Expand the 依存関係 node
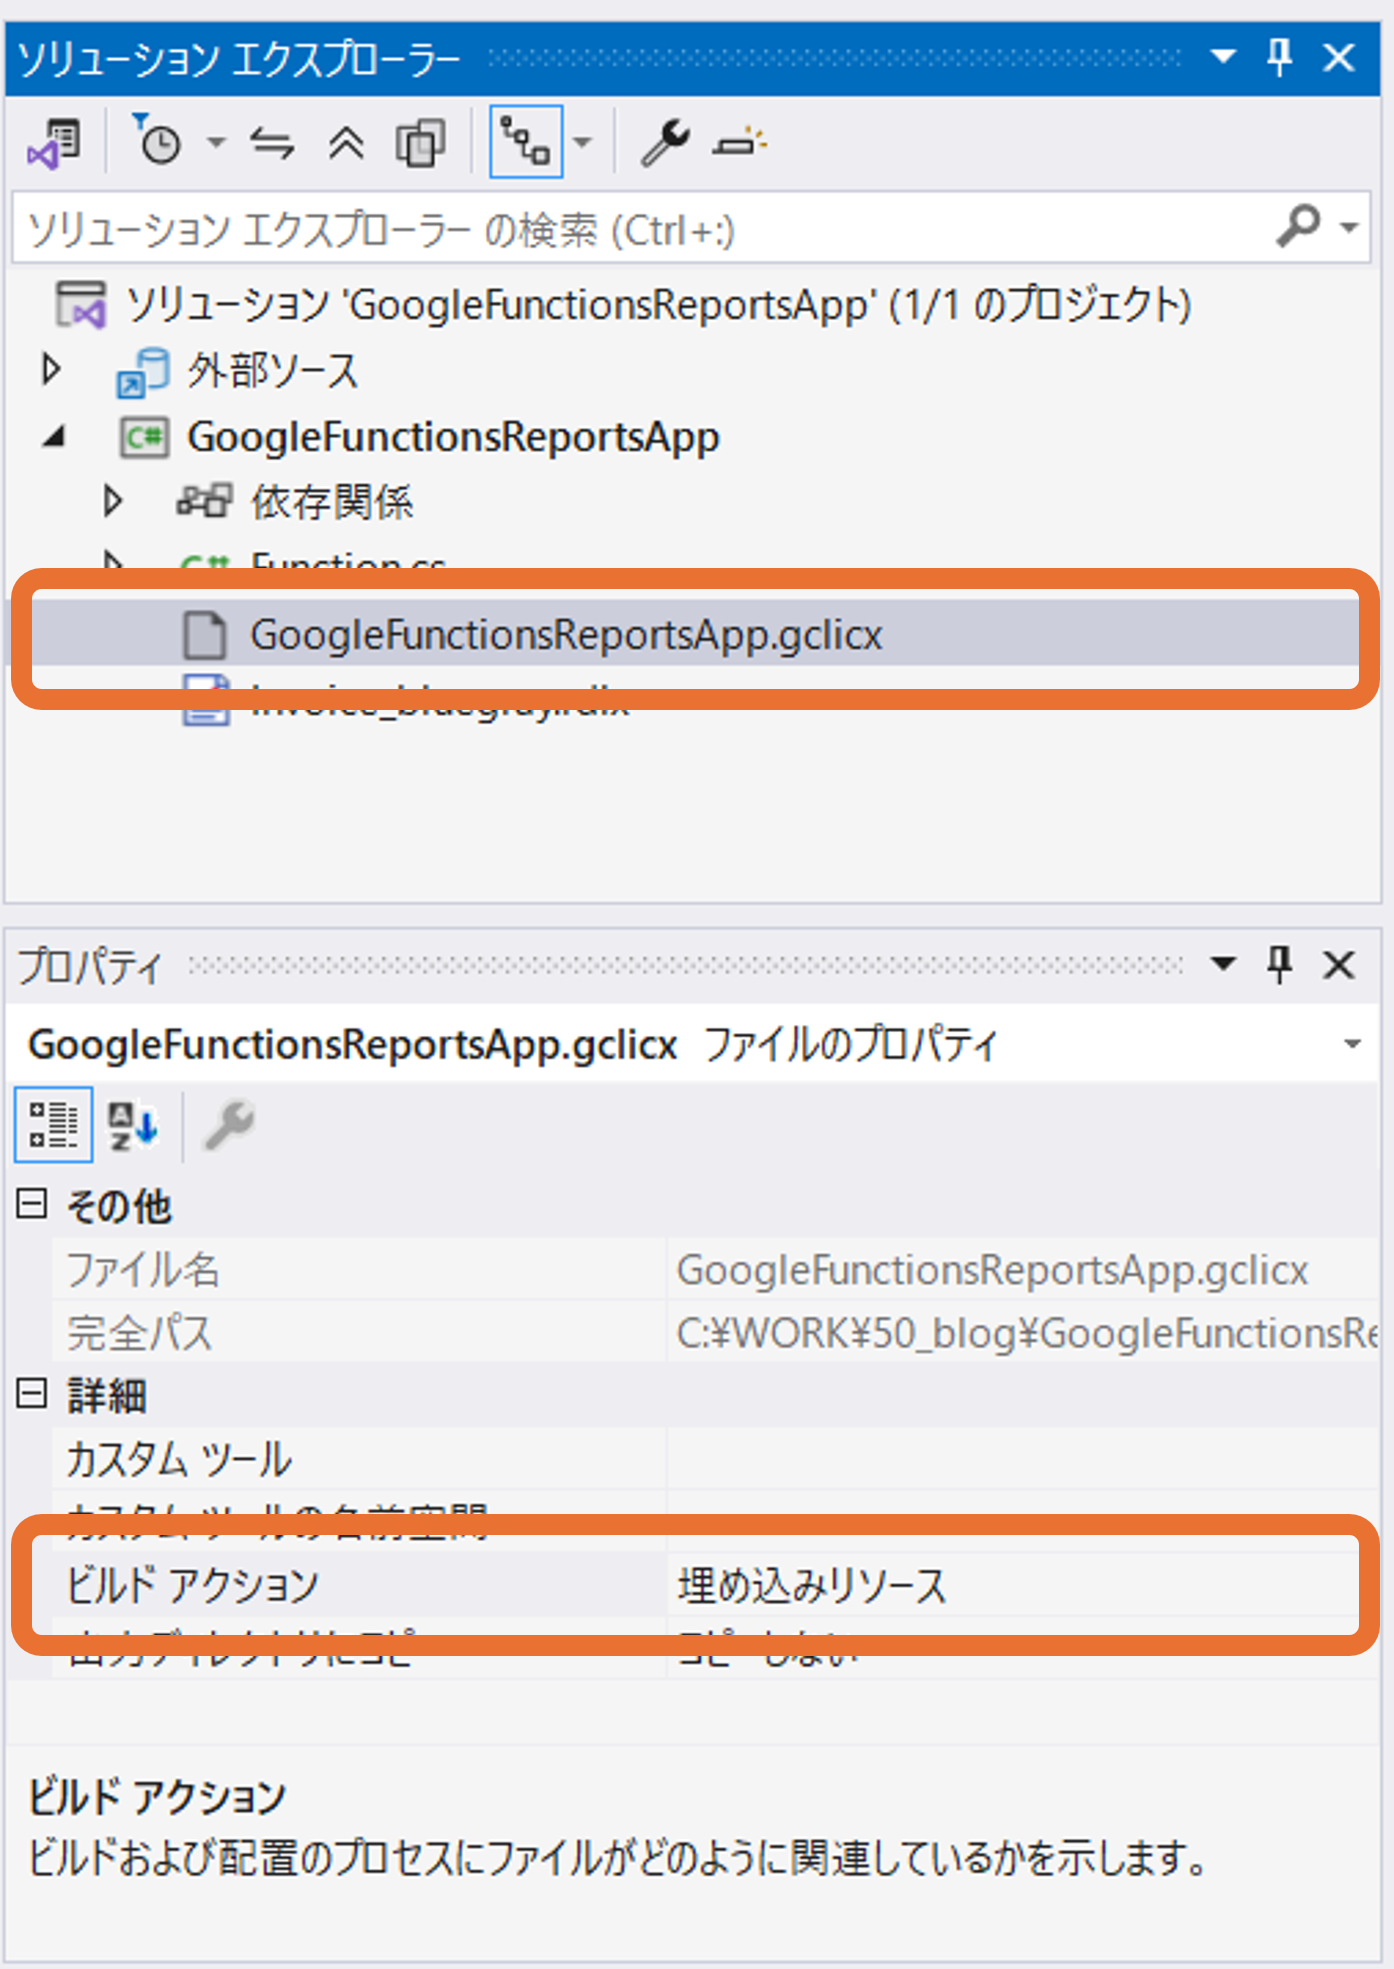This screenshot has height=1969, width=1394. coord(112,501)
